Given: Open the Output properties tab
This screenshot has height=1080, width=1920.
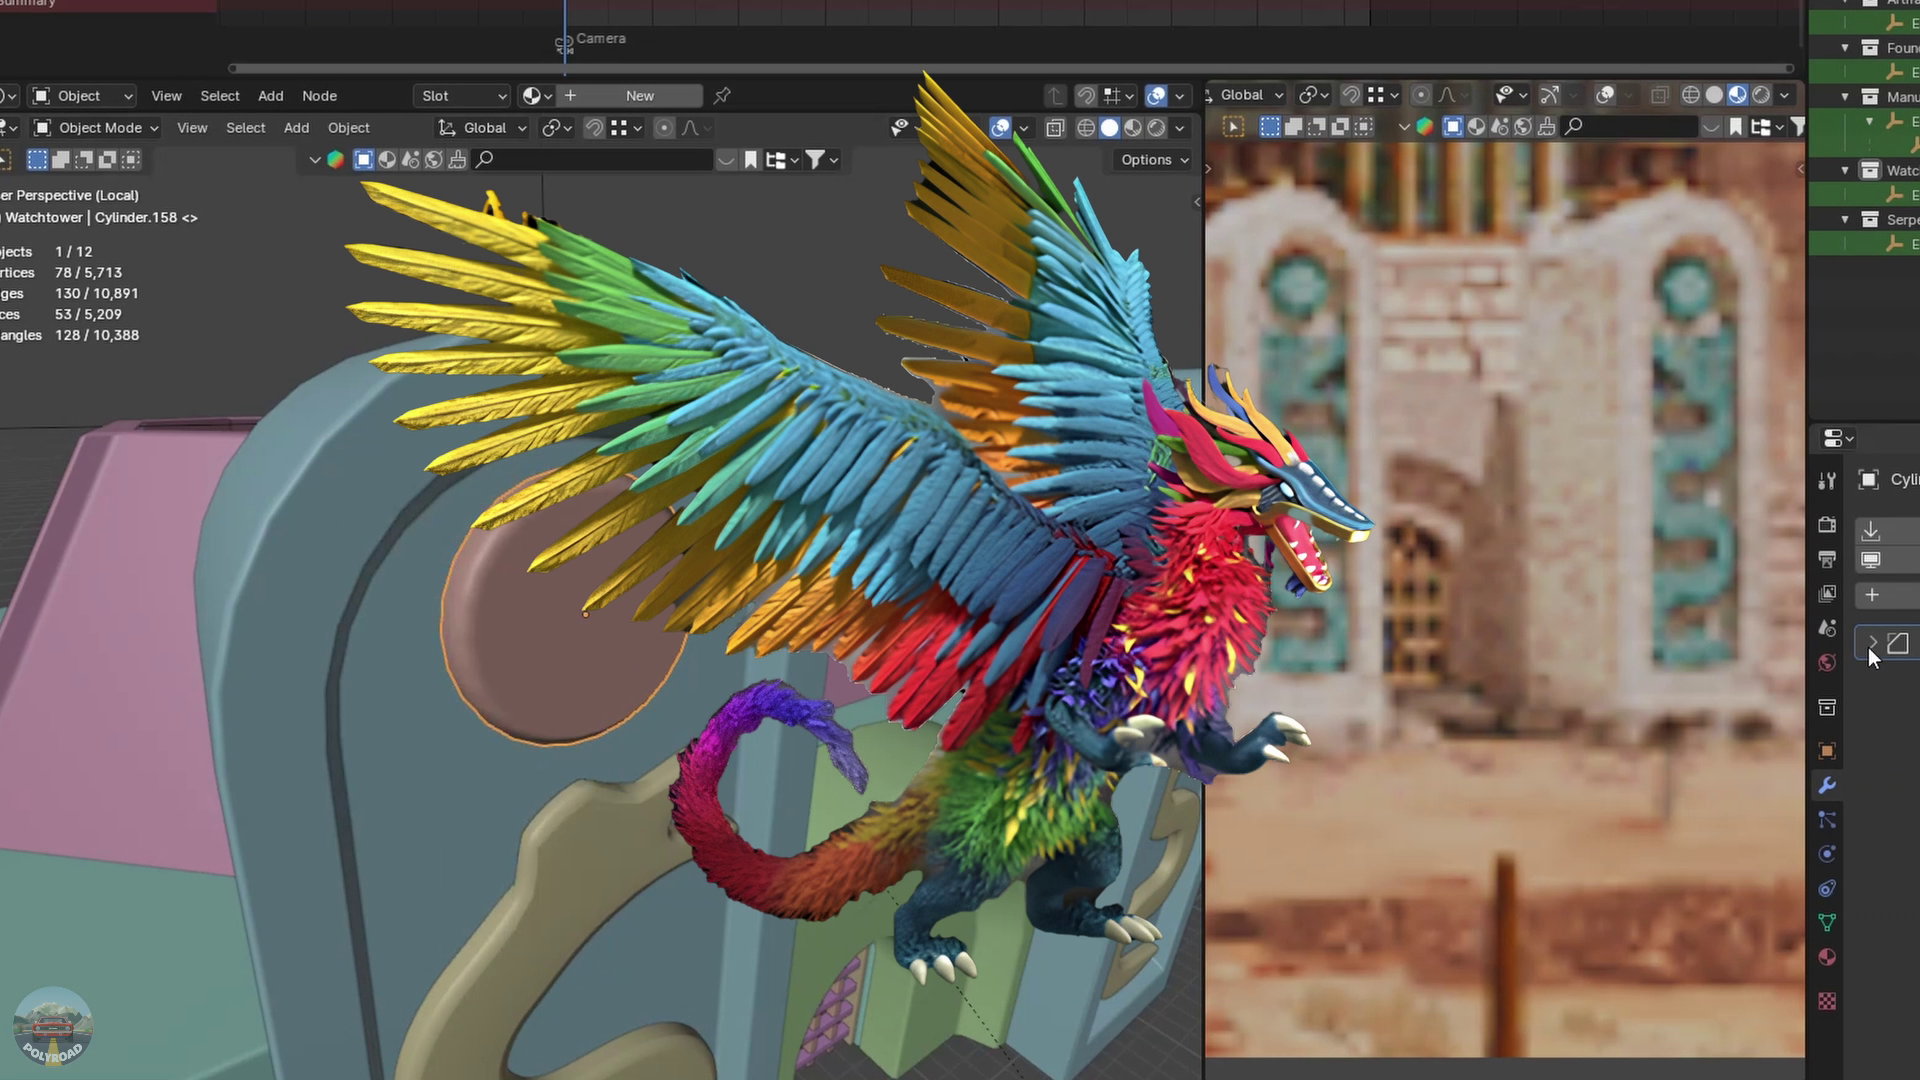Looking at the screenshot, I should pos(1827,559).
